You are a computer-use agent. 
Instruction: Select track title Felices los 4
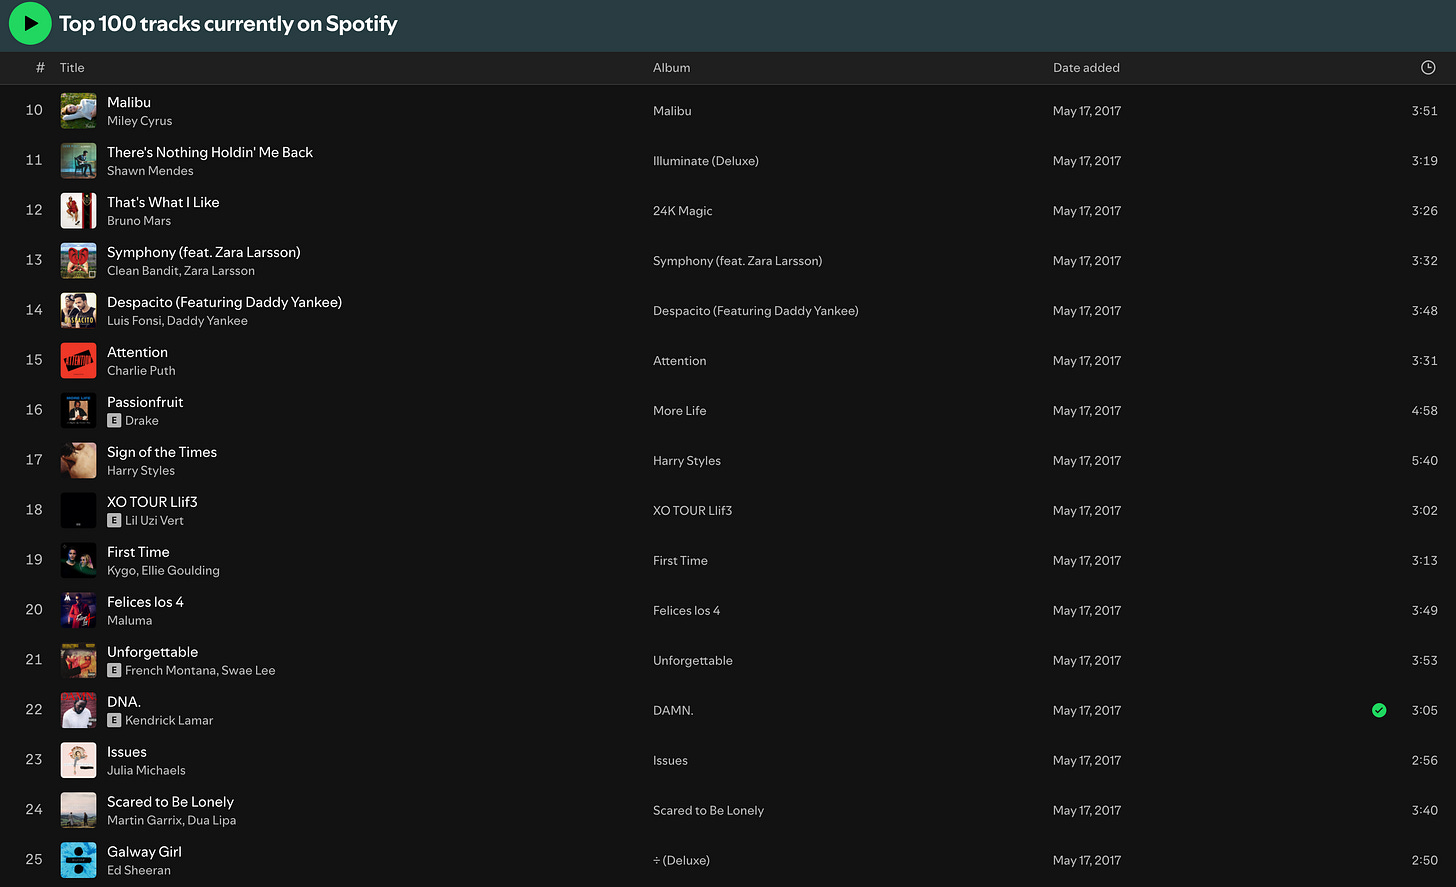145,602
